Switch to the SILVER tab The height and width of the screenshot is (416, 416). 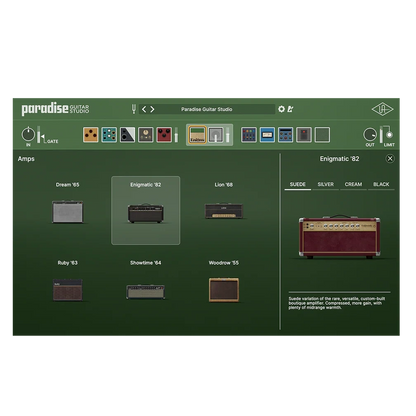[x=326, y=184]
